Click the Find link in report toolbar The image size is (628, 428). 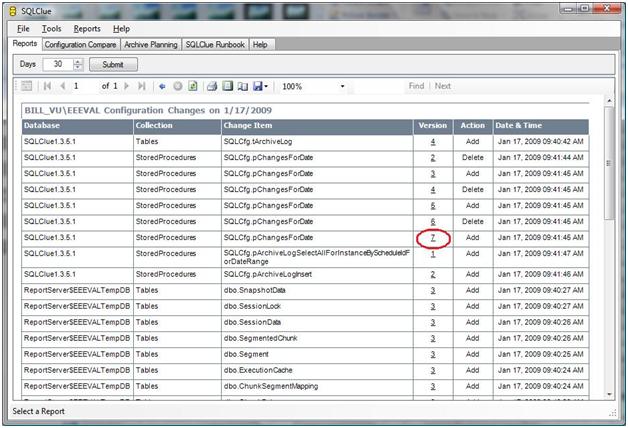[x=416, y=86]
